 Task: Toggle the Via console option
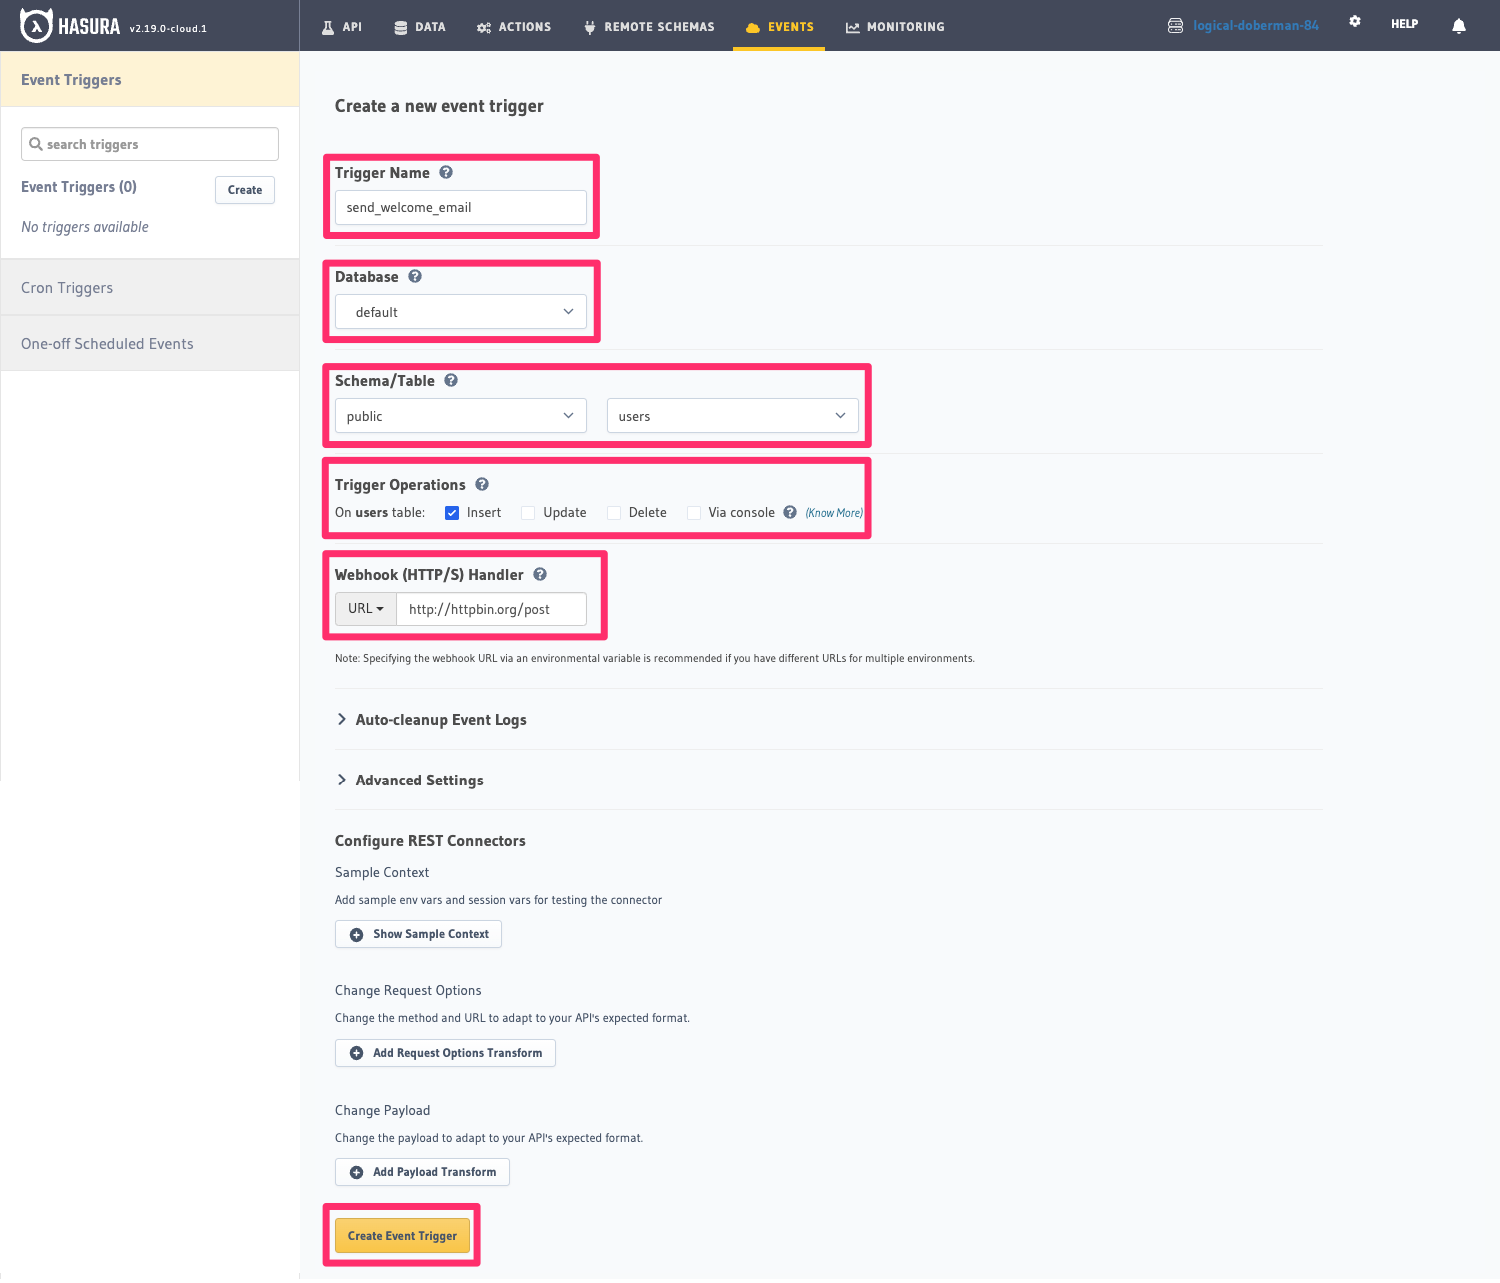tap(694, 512)
